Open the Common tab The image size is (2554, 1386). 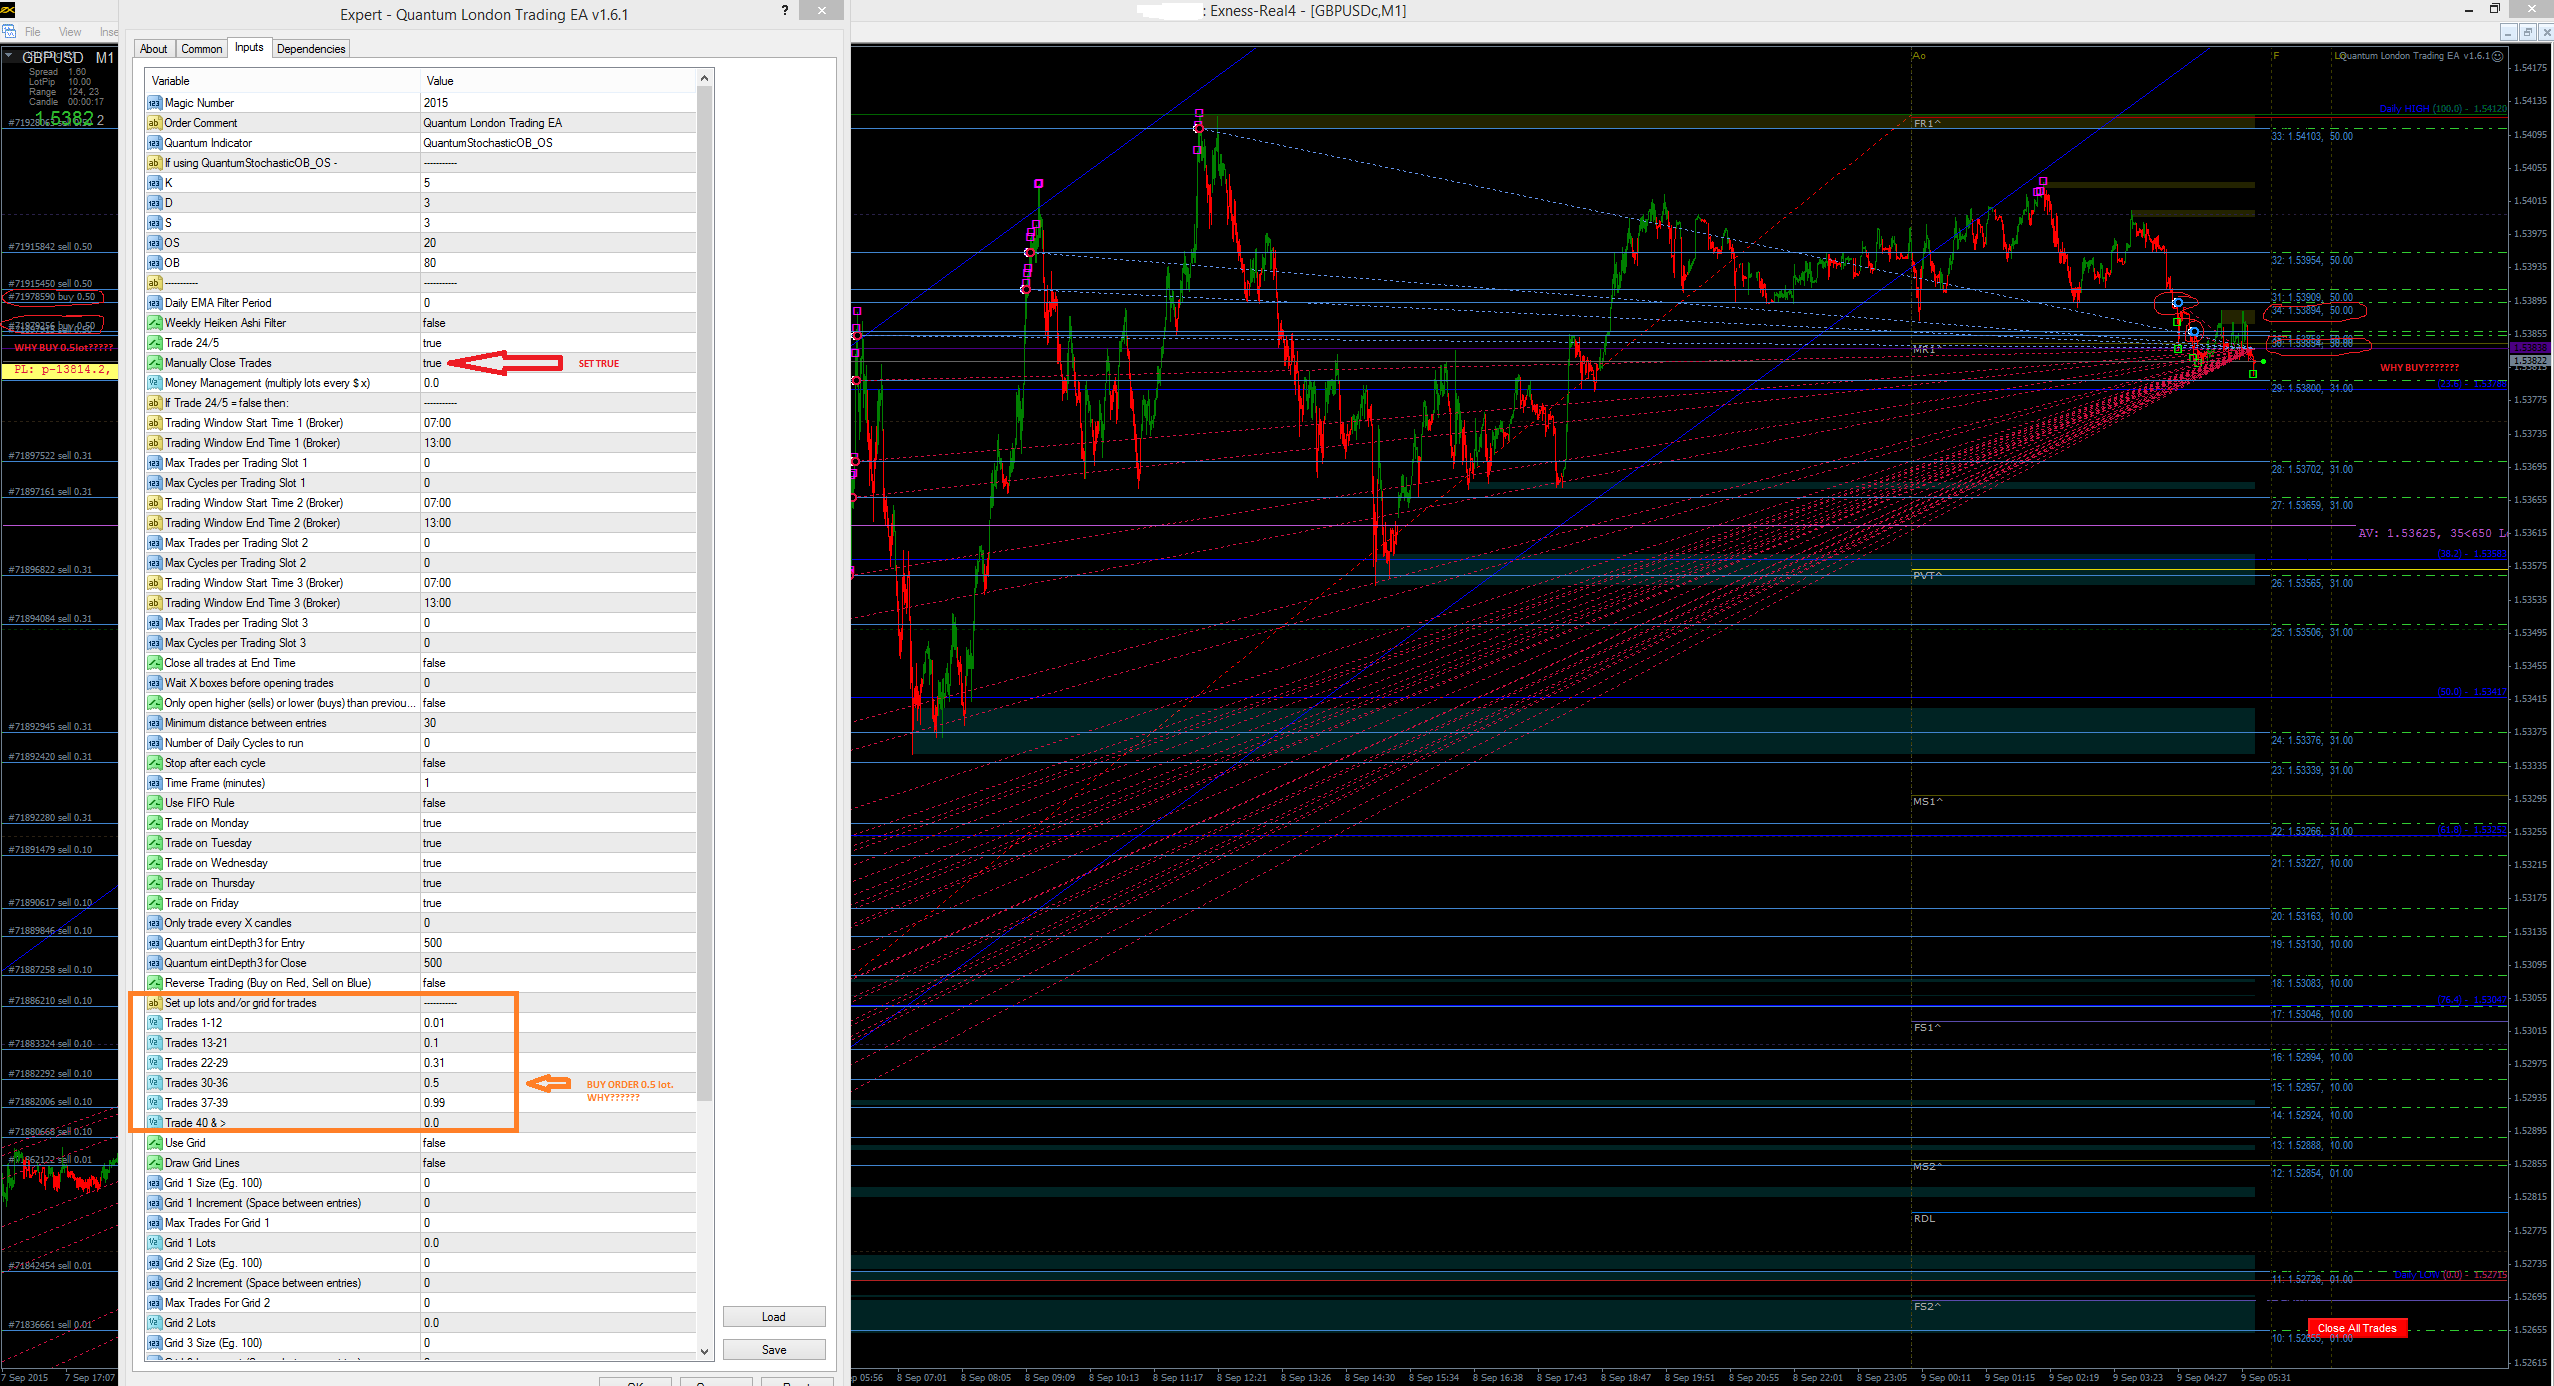201,49
